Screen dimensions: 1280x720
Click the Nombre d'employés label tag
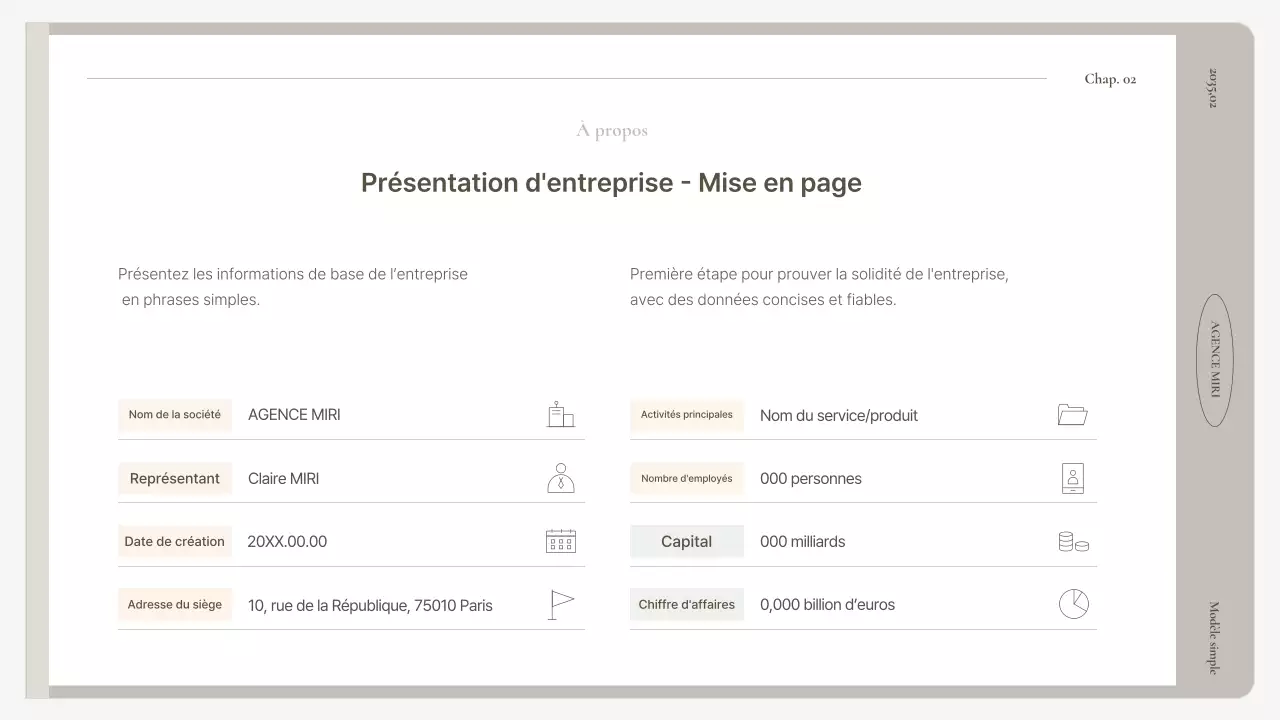click(687, 478)
